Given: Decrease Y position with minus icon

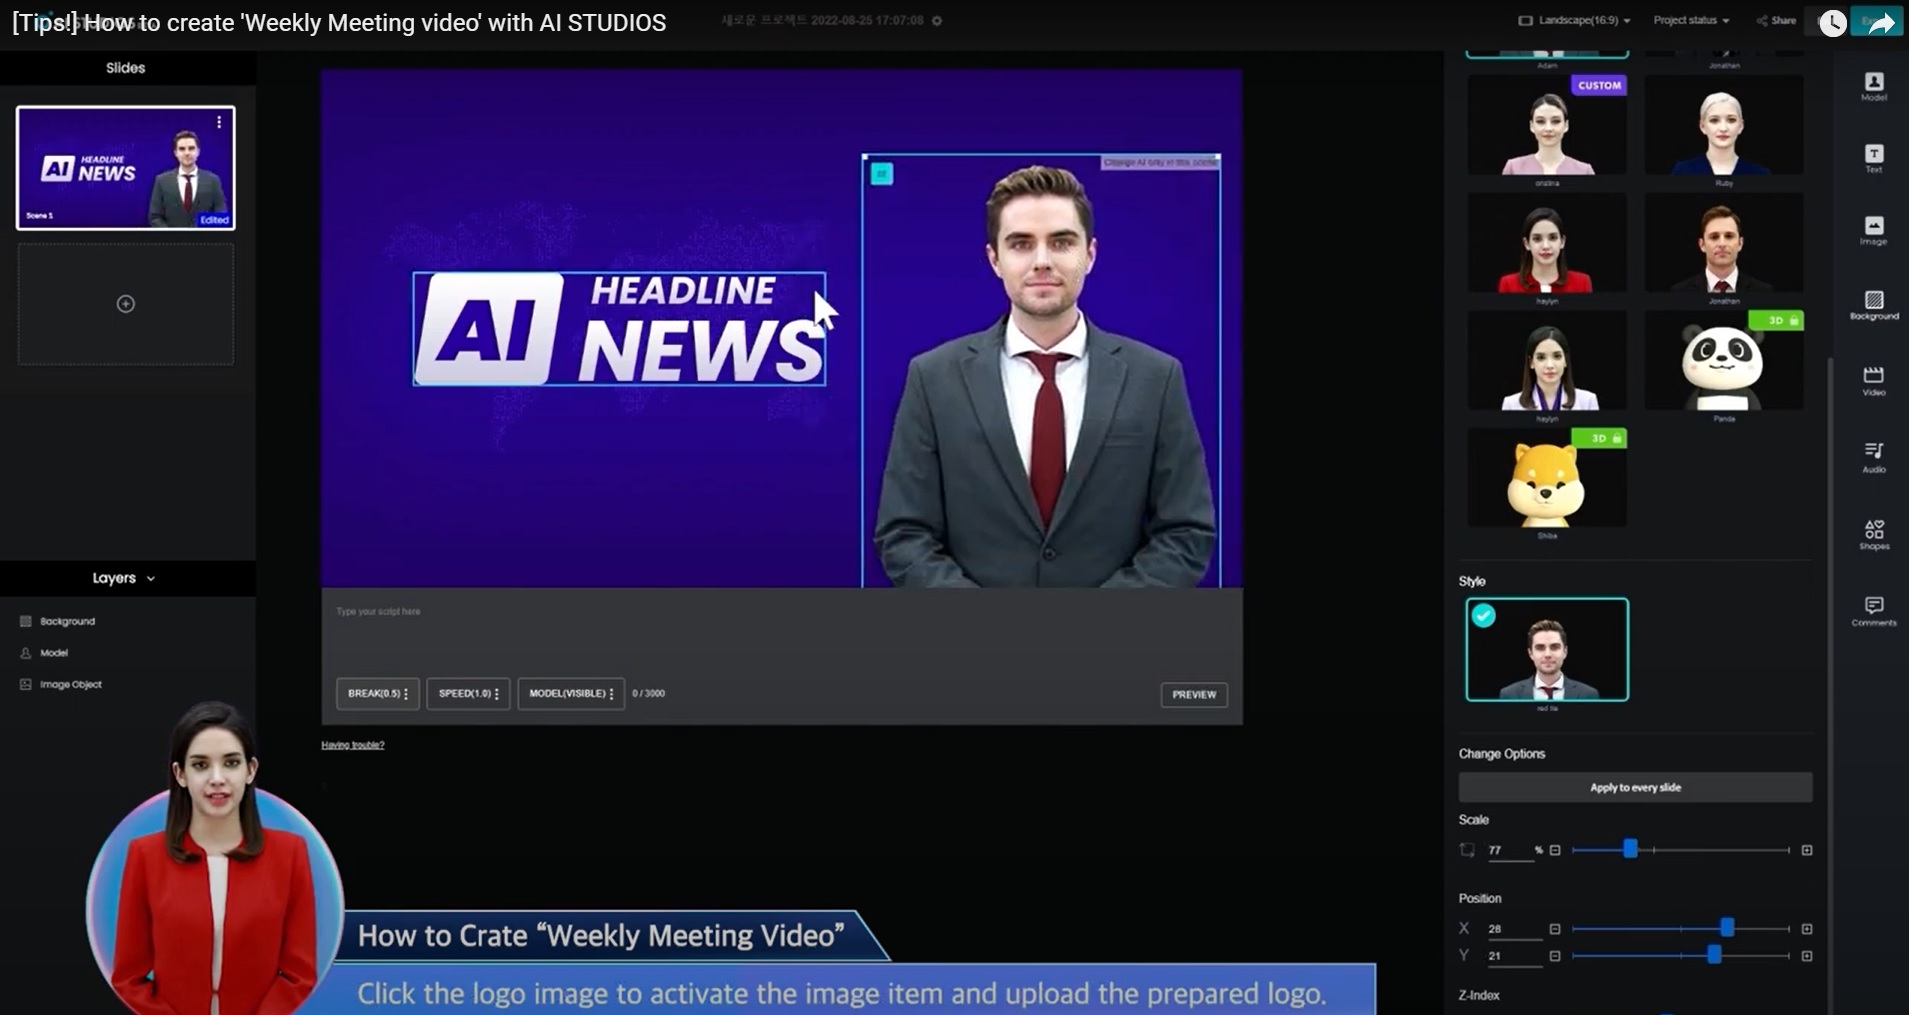Looking at the screenshot, I should pos(1555,956).
